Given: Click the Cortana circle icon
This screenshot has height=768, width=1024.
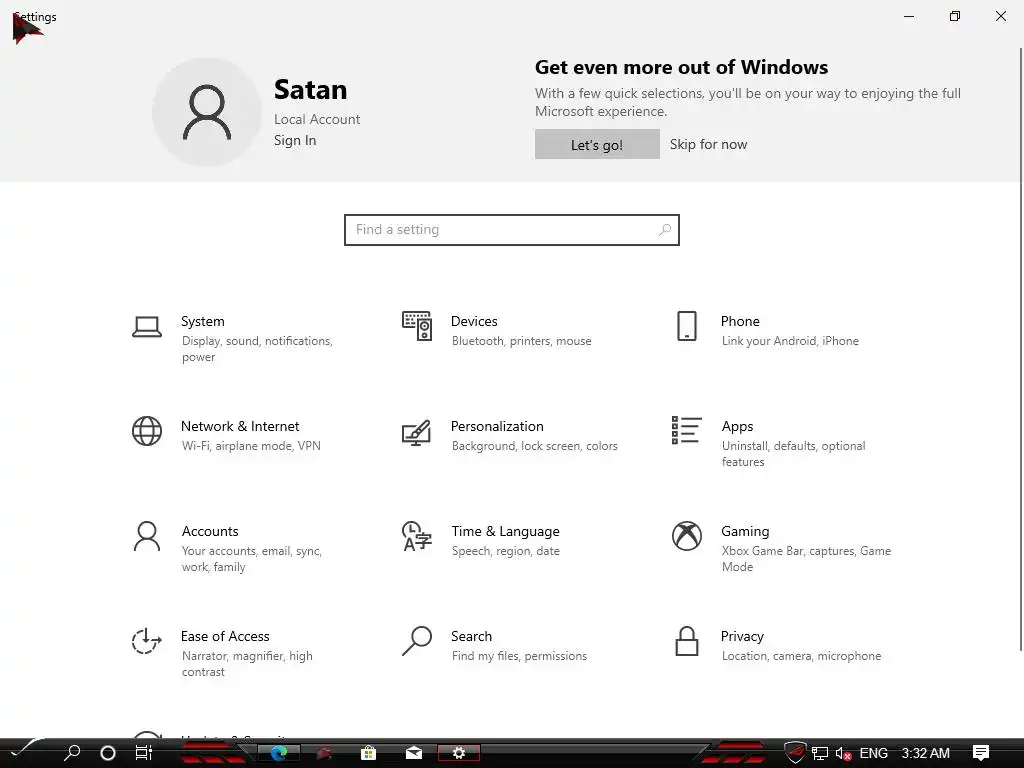Looking at the screenshot, I should click(x=108, y=753).
